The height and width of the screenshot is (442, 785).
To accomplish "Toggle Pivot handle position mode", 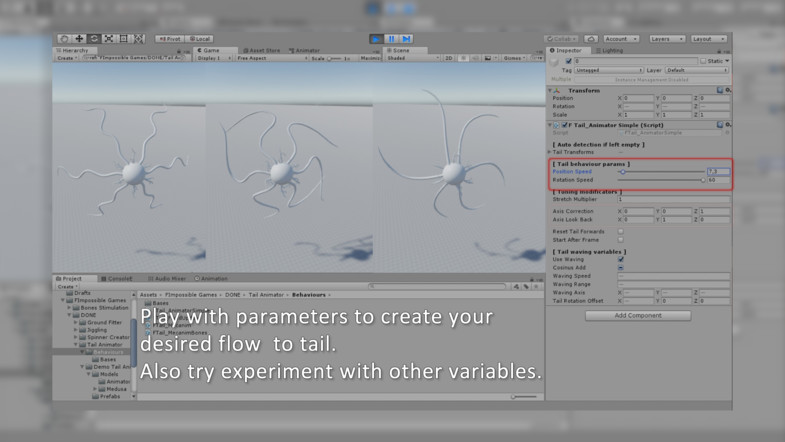I will (x=170, y=39).
